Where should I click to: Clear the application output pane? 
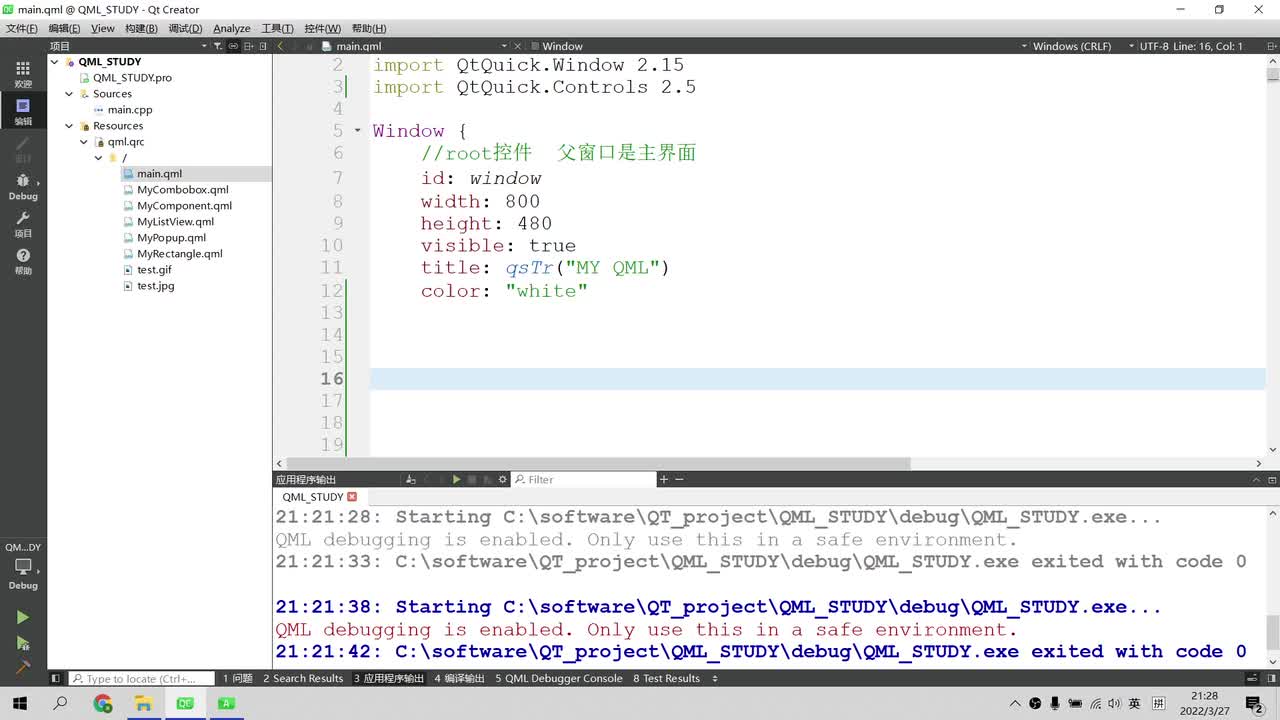tap(411, 480)
